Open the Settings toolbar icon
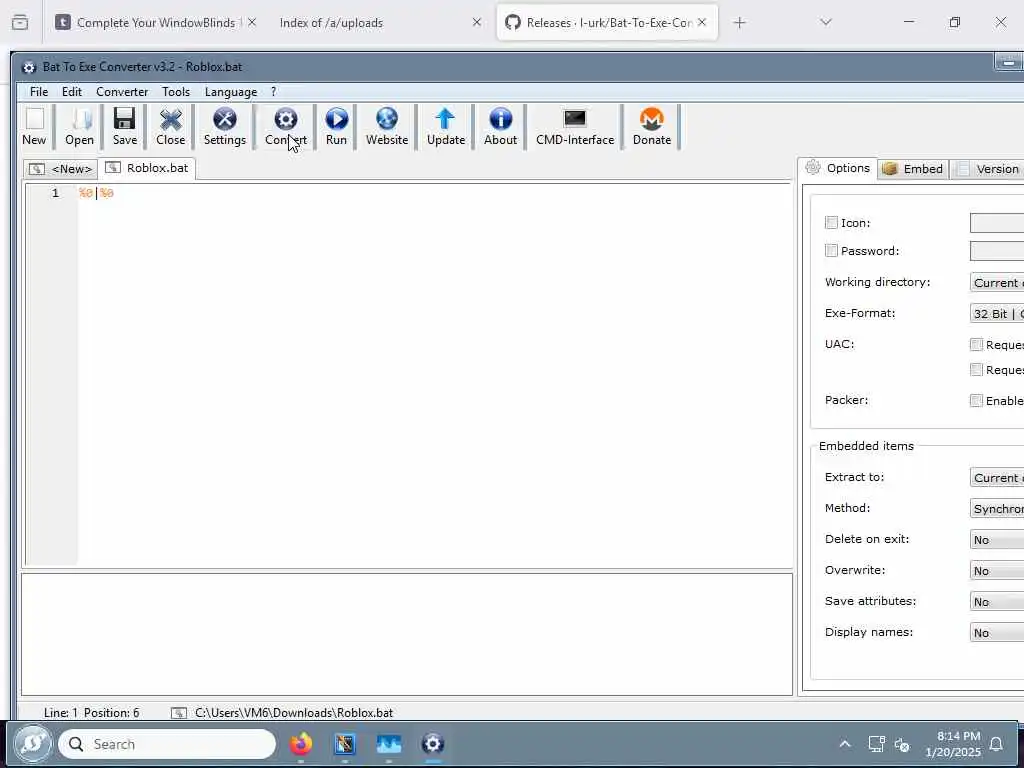This screenshot has width=1024, height=768. coord(225,127)
